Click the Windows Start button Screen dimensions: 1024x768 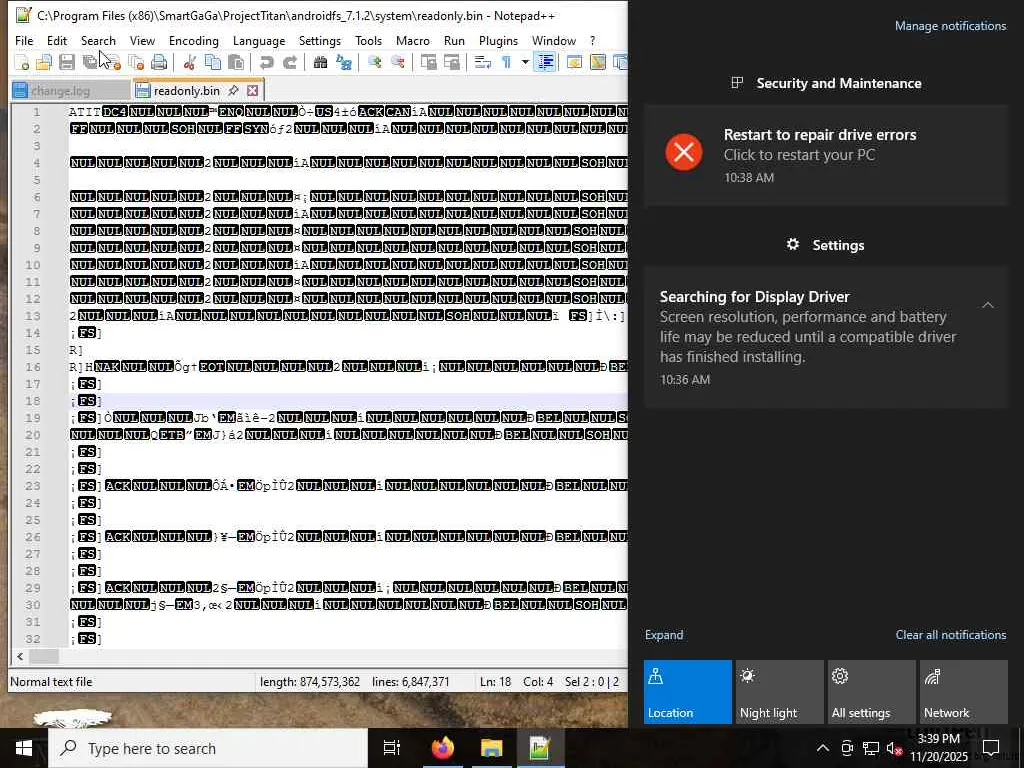tap(24, 748)
